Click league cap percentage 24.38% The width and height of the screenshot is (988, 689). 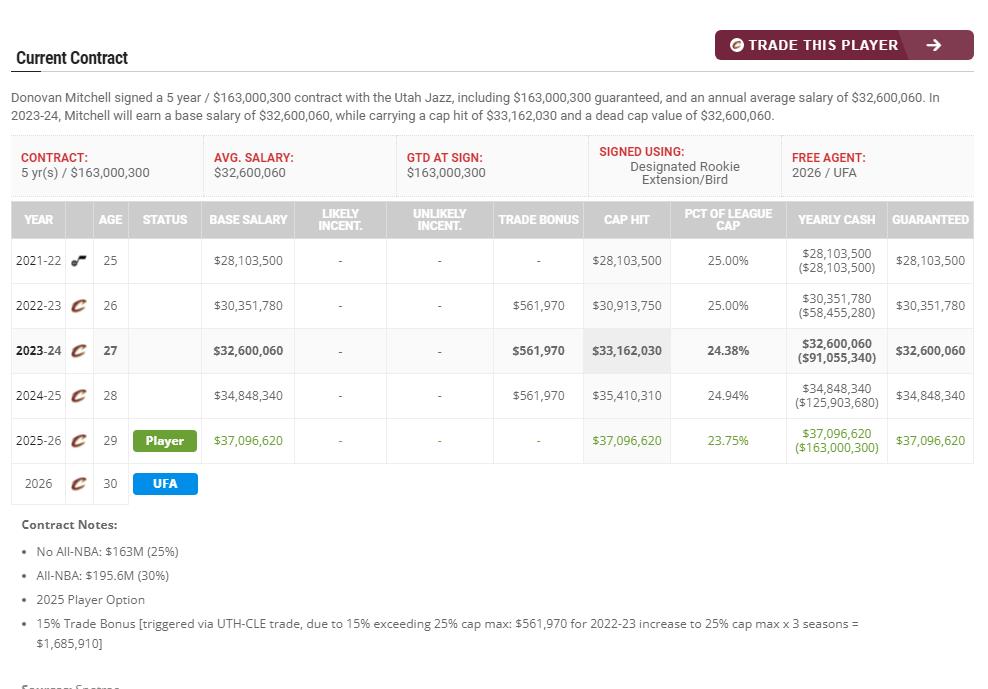point(728,350)
